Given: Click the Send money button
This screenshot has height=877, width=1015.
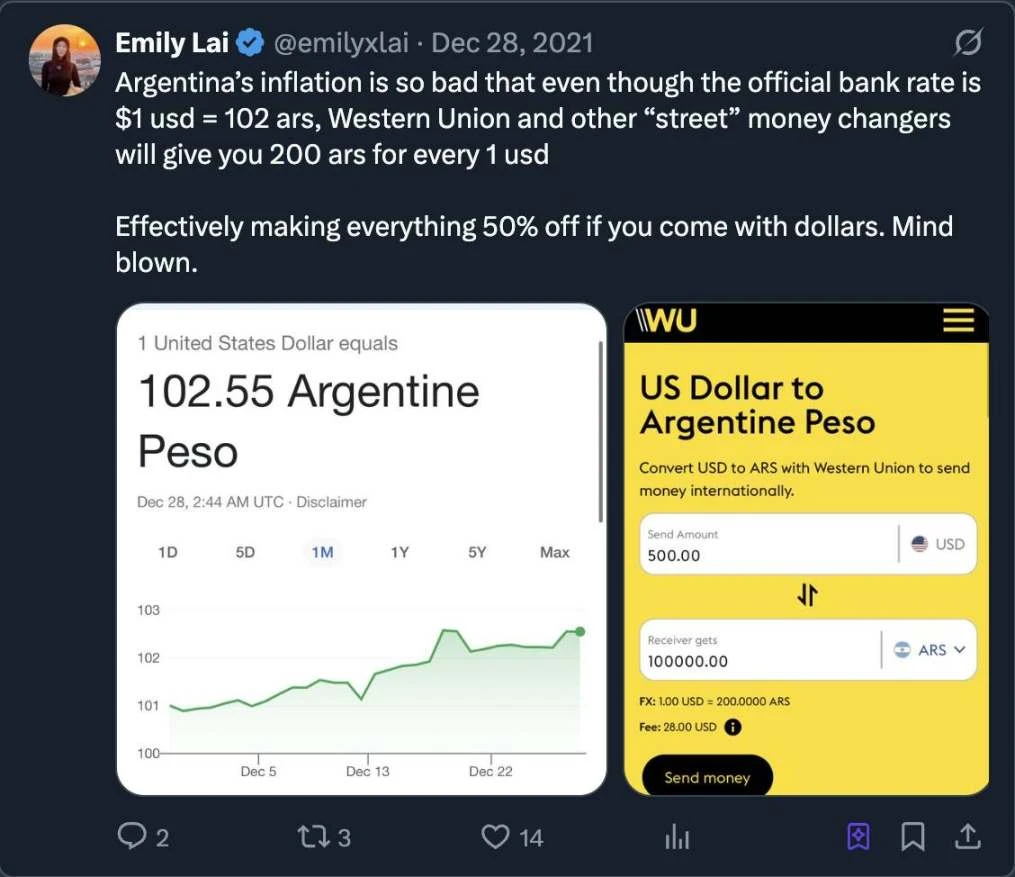Looking at the screenshot, I should (707, 777).
